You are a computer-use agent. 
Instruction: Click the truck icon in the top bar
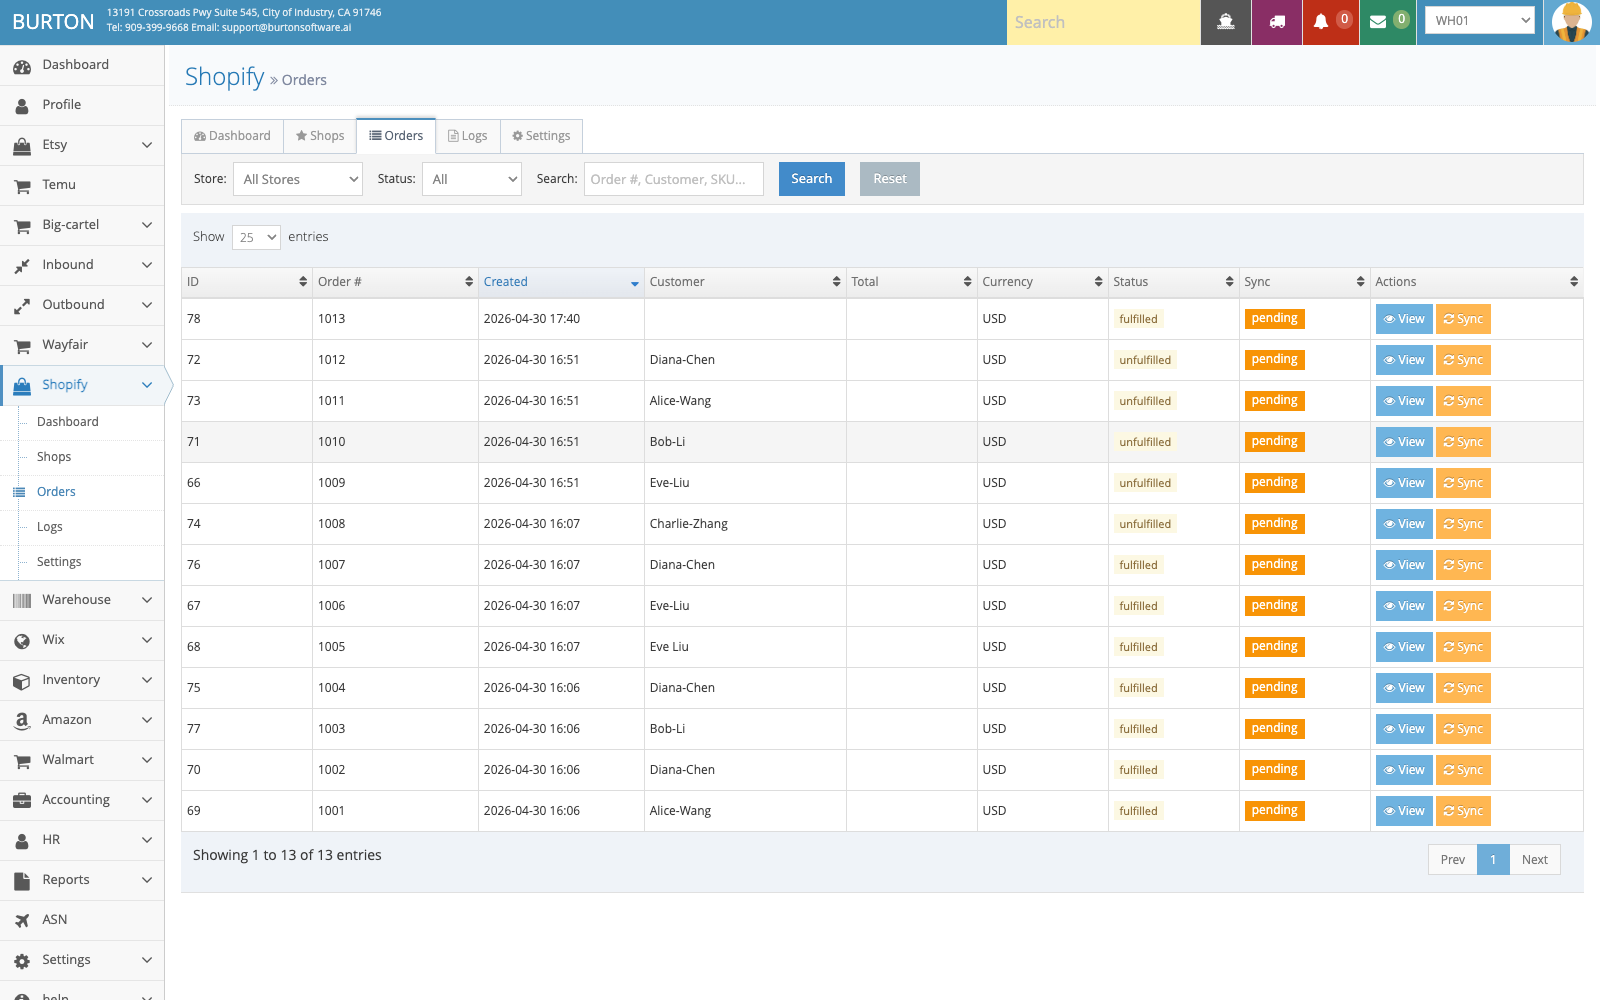click(1277, 22)
